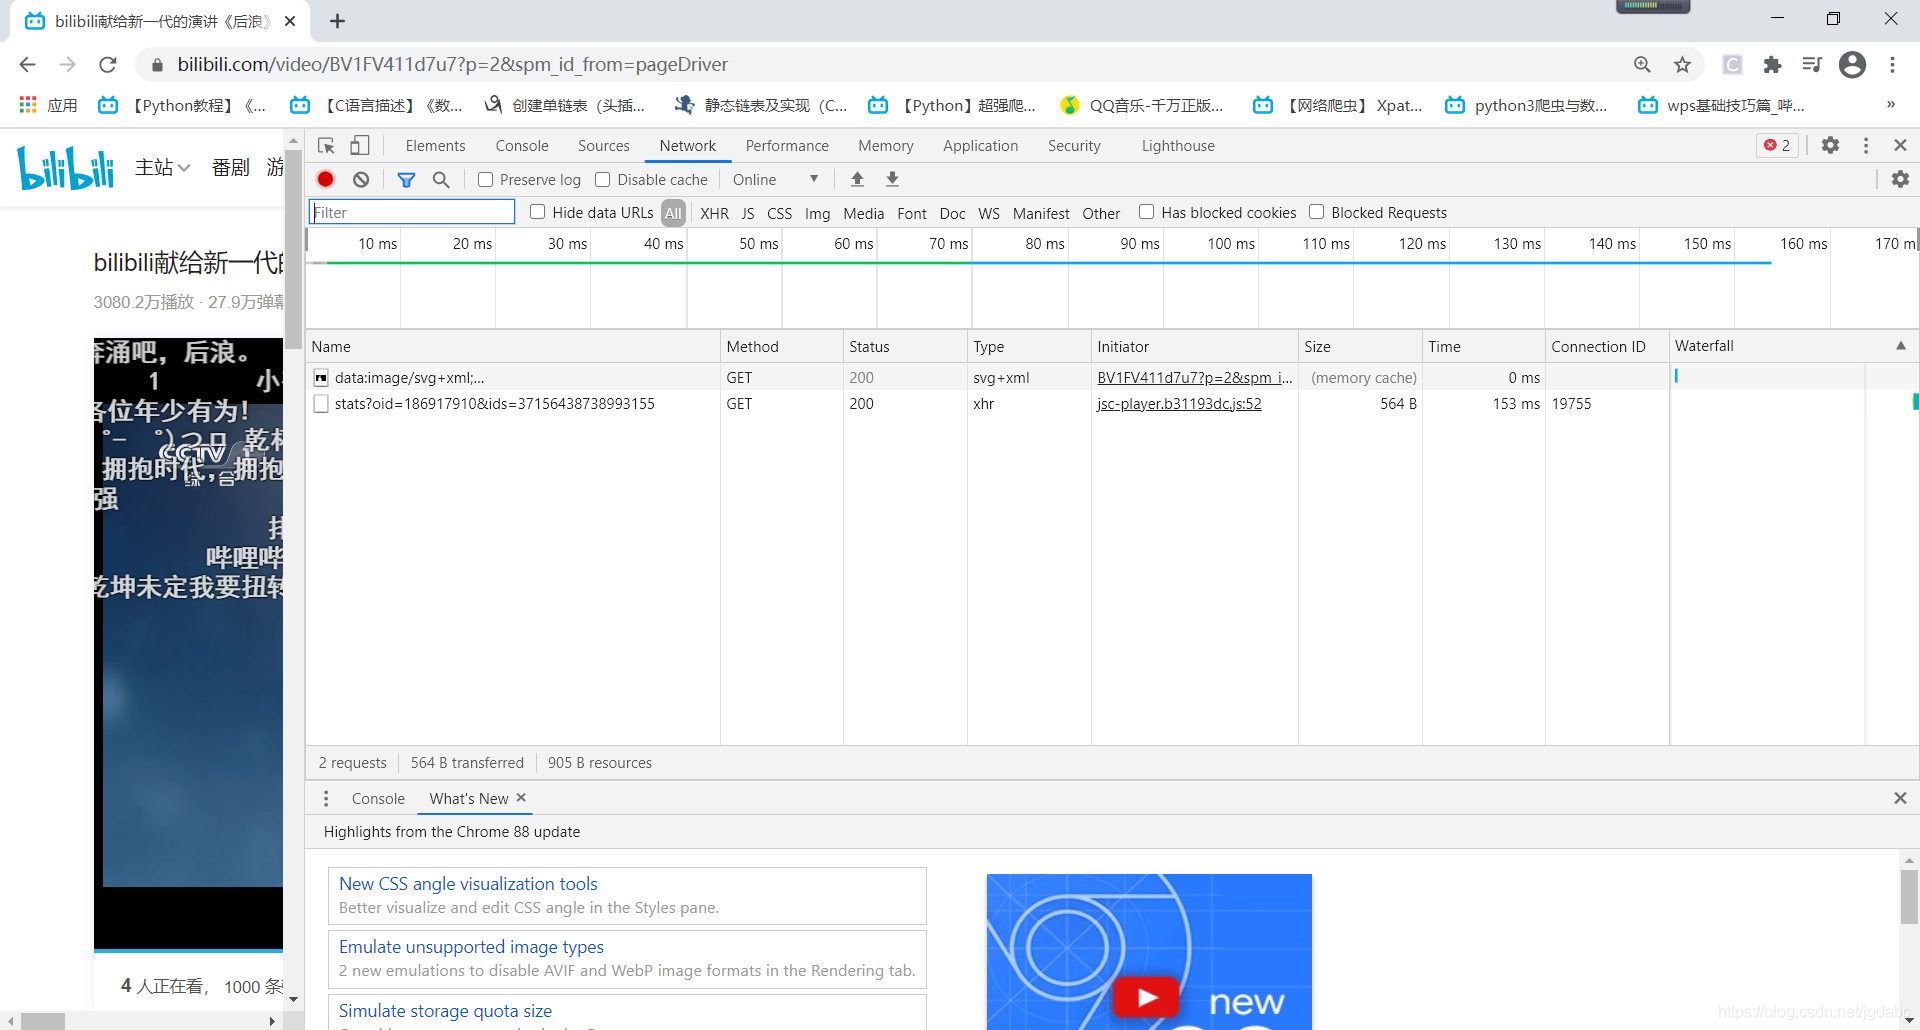Open DevTools settings gear
This screenshot has height=1030, width=1920.
[x=1830, y=146]
